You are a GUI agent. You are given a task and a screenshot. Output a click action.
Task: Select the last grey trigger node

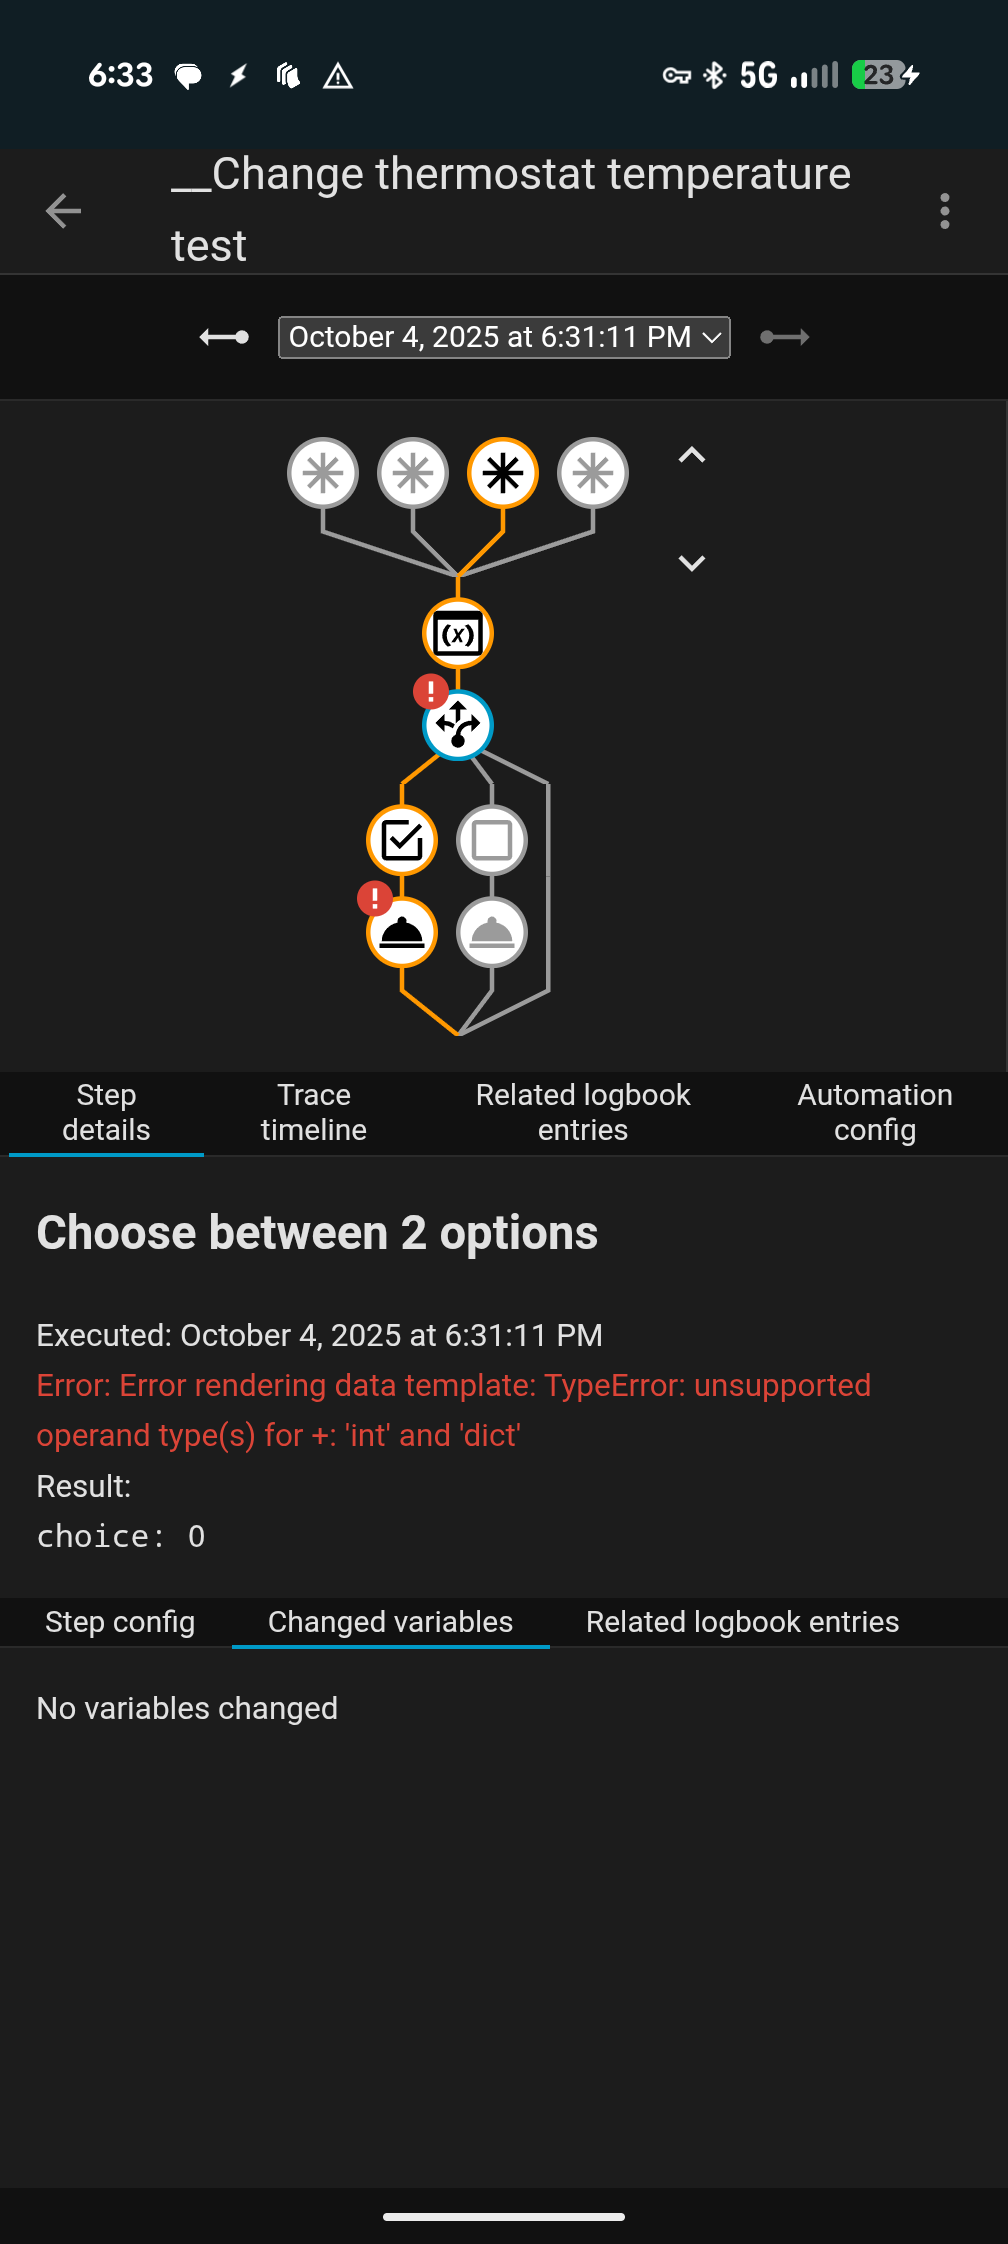(593, 473)
